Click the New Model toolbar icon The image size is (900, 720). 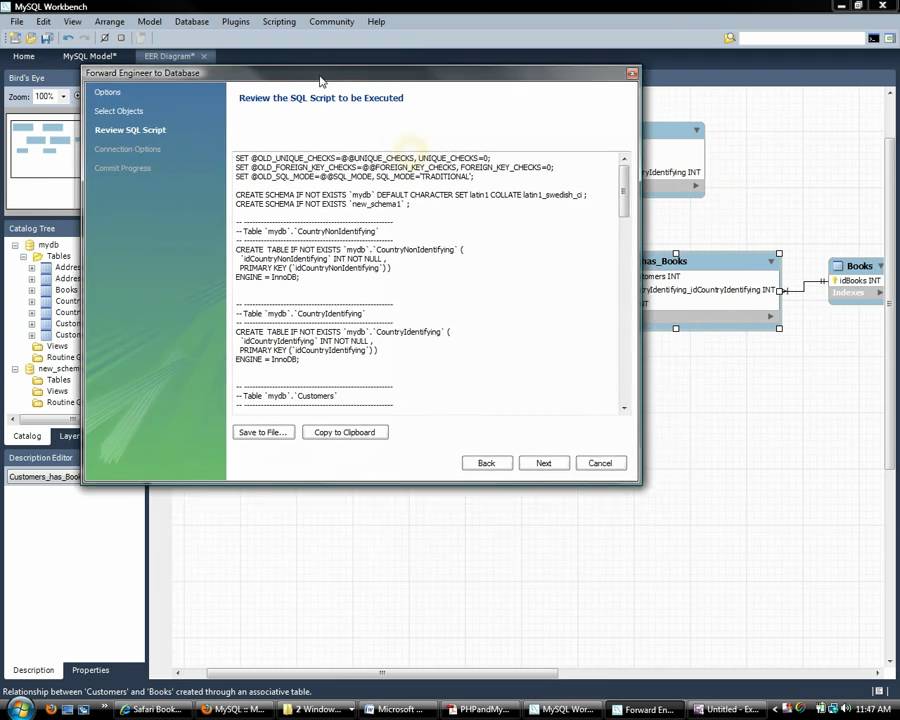15,38
